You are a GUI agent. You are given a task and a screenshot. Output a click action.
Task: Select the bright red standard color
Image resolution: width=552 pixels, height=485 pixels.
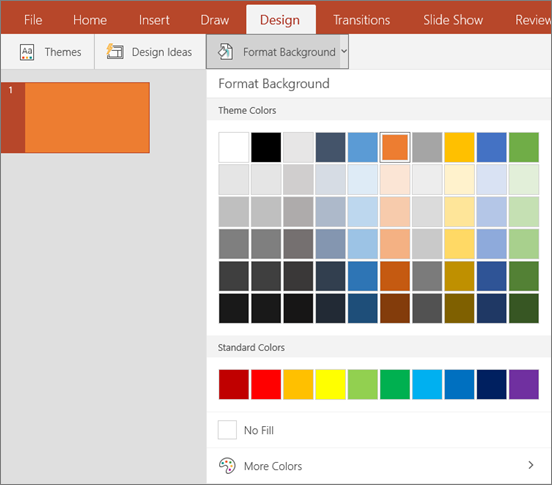click(x=266, y=384)
